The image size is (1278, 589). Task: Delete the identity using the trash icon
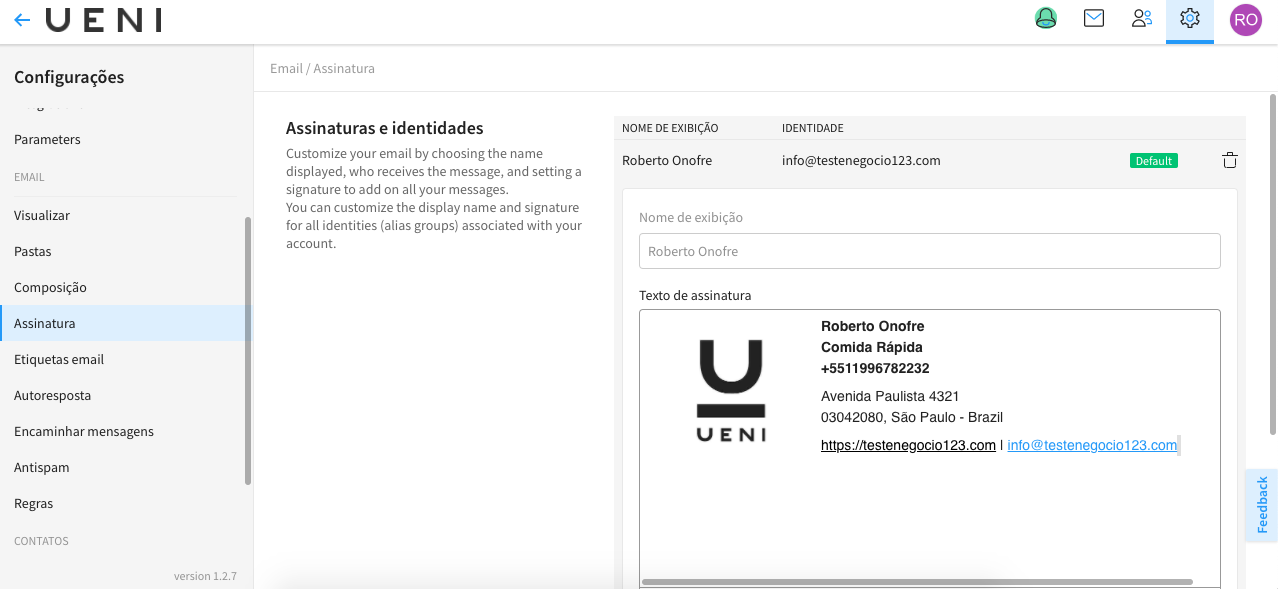point(1229,159)
